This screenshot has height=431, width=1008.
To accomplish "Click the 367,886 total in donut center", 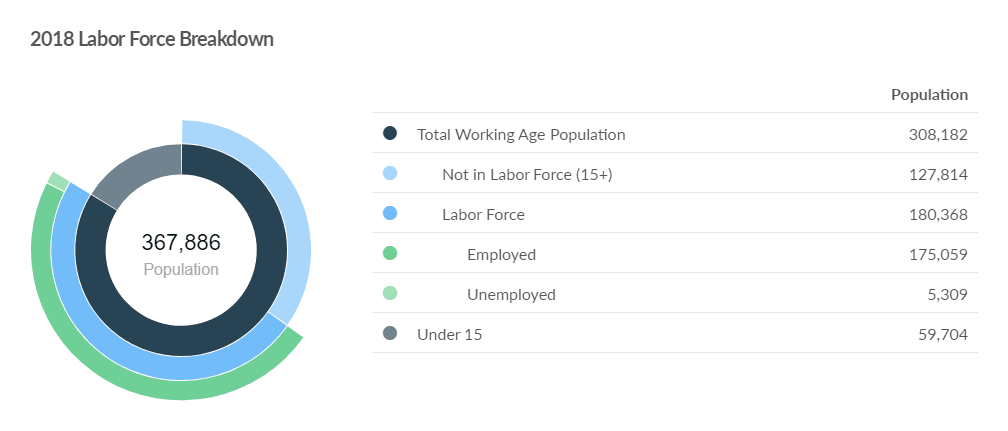I will tap(181, 242).
